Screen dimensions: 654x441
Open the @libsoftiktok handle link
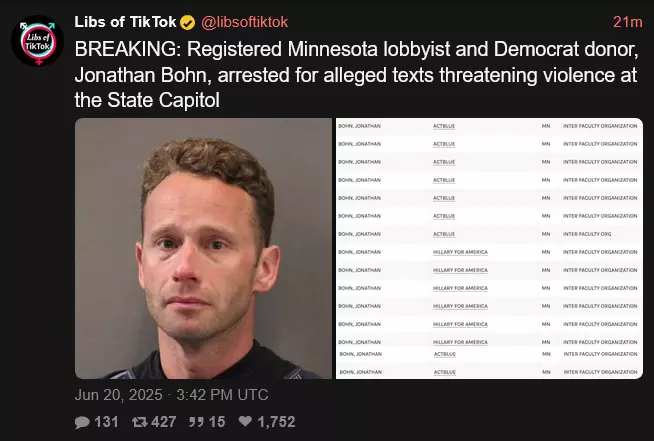244,22
